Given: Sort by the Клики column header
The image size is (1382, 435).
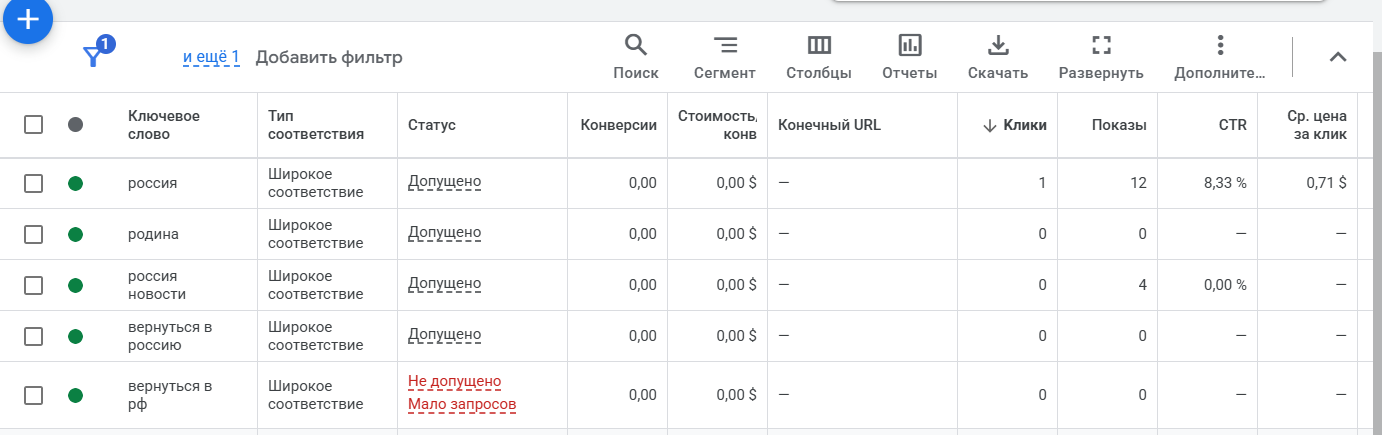Looking at the screenshot, I should coord(1015,125).
